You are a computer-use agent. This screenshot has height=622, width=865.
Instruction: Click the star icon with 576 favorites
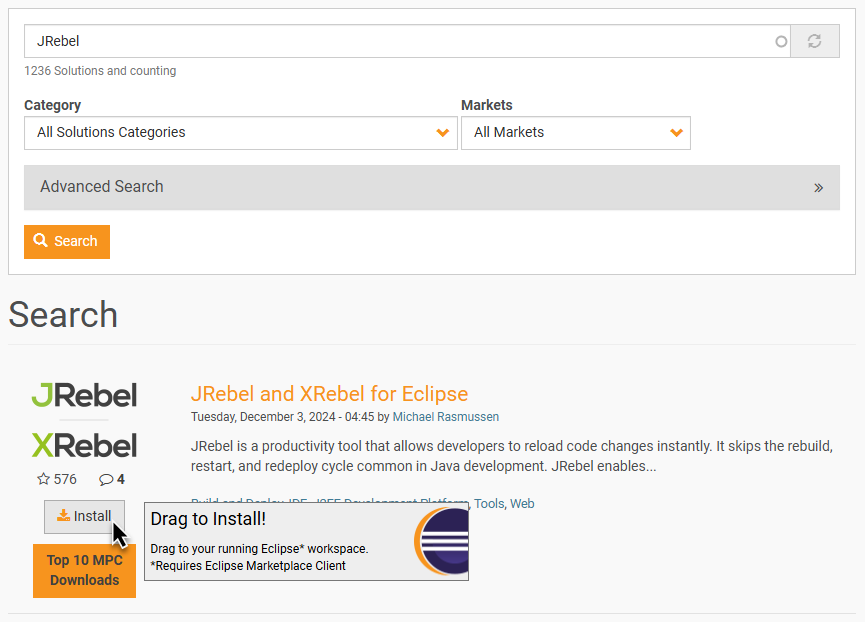click(x=44, y=479)
